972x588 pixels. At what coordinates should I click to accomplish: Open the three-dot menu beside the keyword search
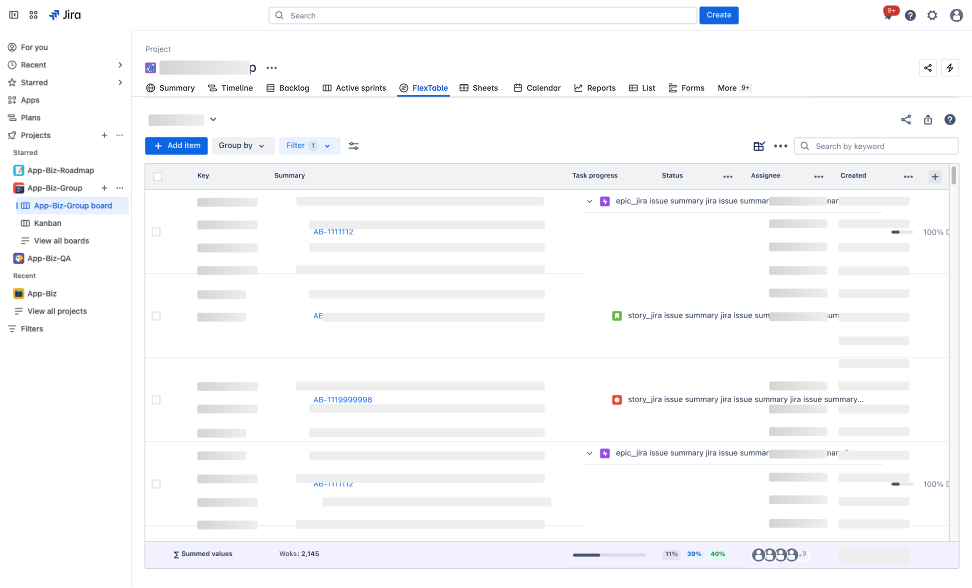(780, 146)
